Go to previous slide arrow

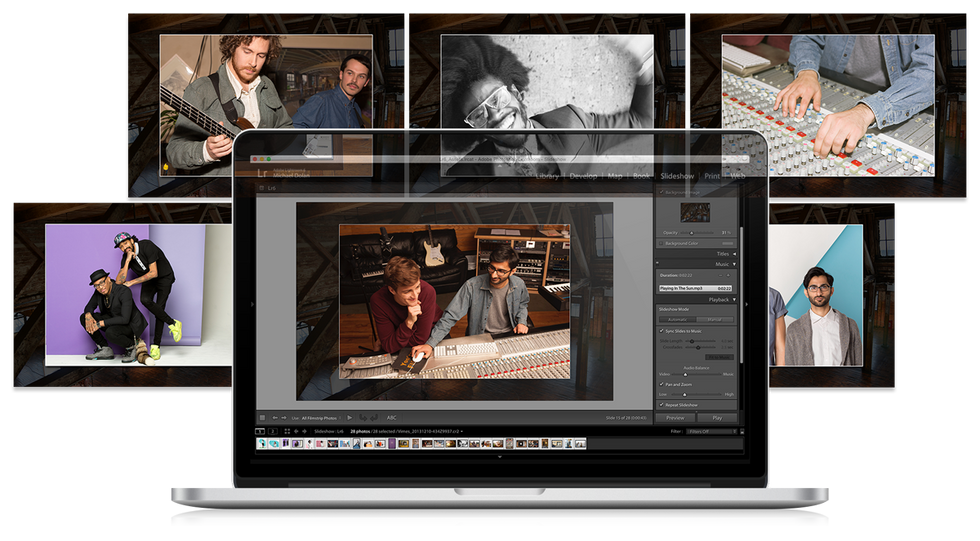click(275, 418)
